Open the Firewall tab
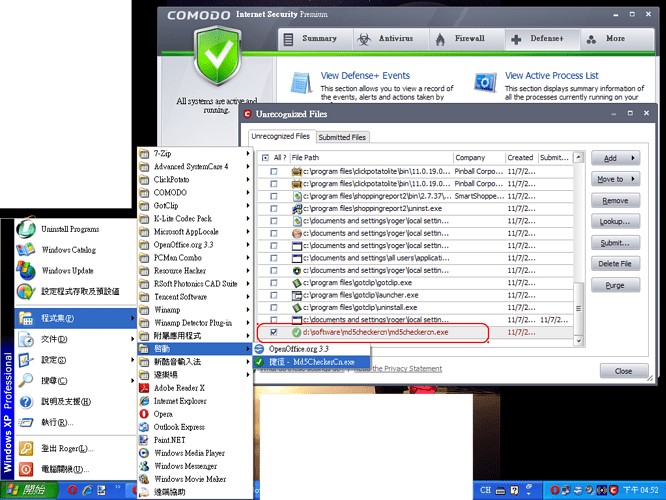 [x=466, y=39]
